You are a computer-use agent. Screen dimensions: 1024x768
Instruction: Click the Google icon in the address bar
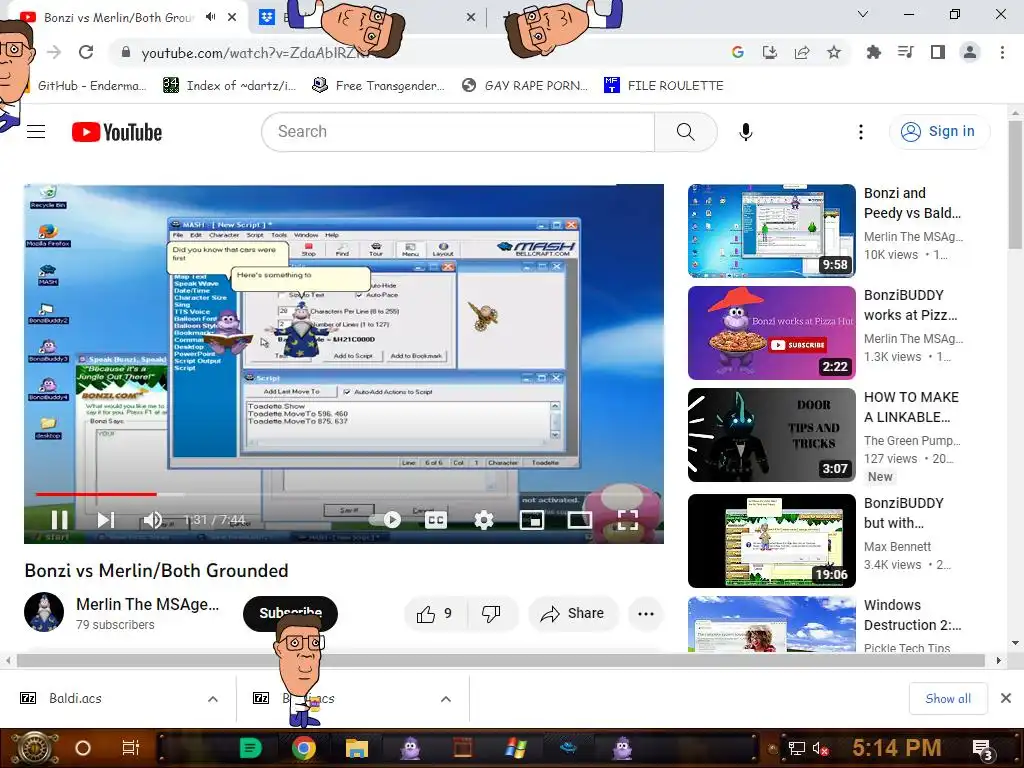[738, 52]
